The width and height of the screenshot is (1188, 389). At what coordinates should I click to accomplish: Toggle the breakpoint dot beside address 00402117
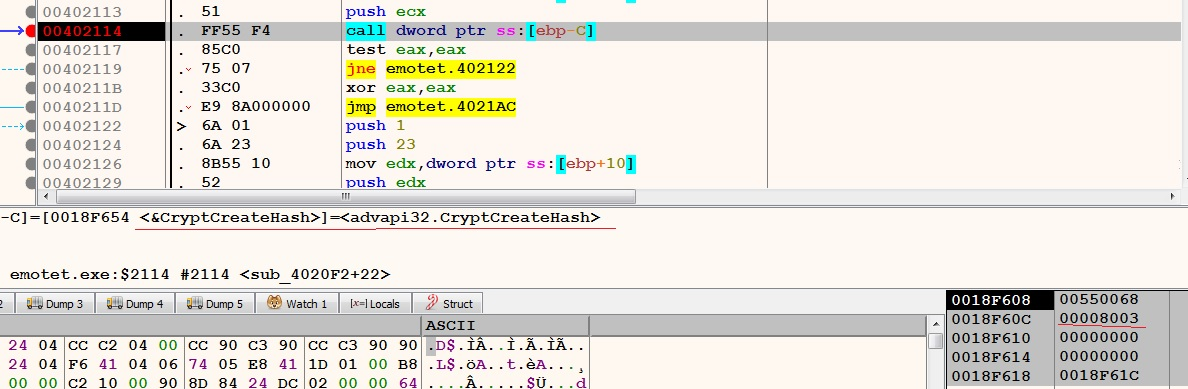pyautogui.click(x=30, y=50)
